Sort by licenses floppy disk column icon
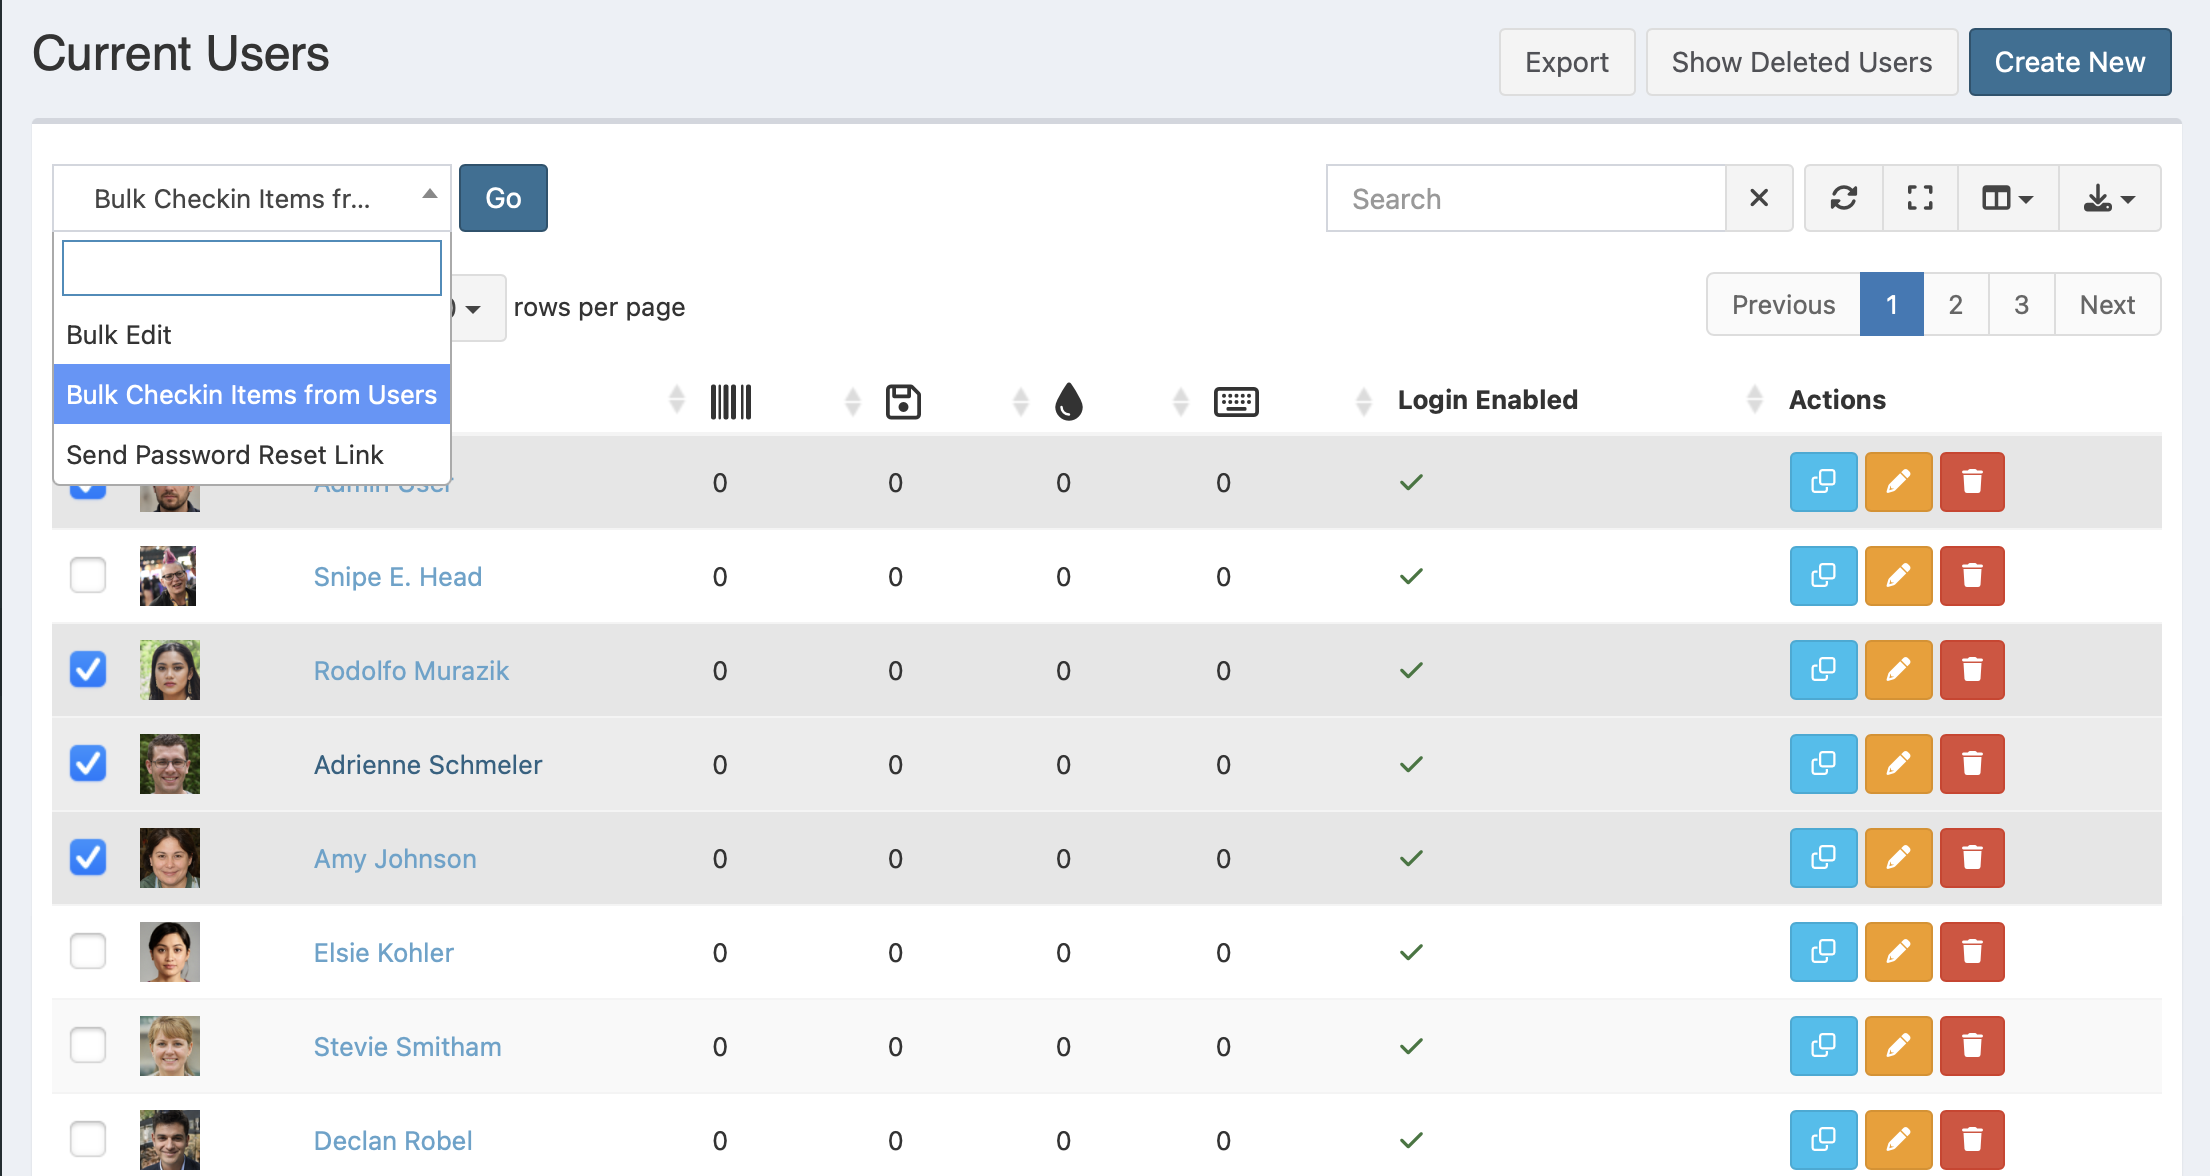Viewport: 2210px width, 1176px height. pos(903,401)
